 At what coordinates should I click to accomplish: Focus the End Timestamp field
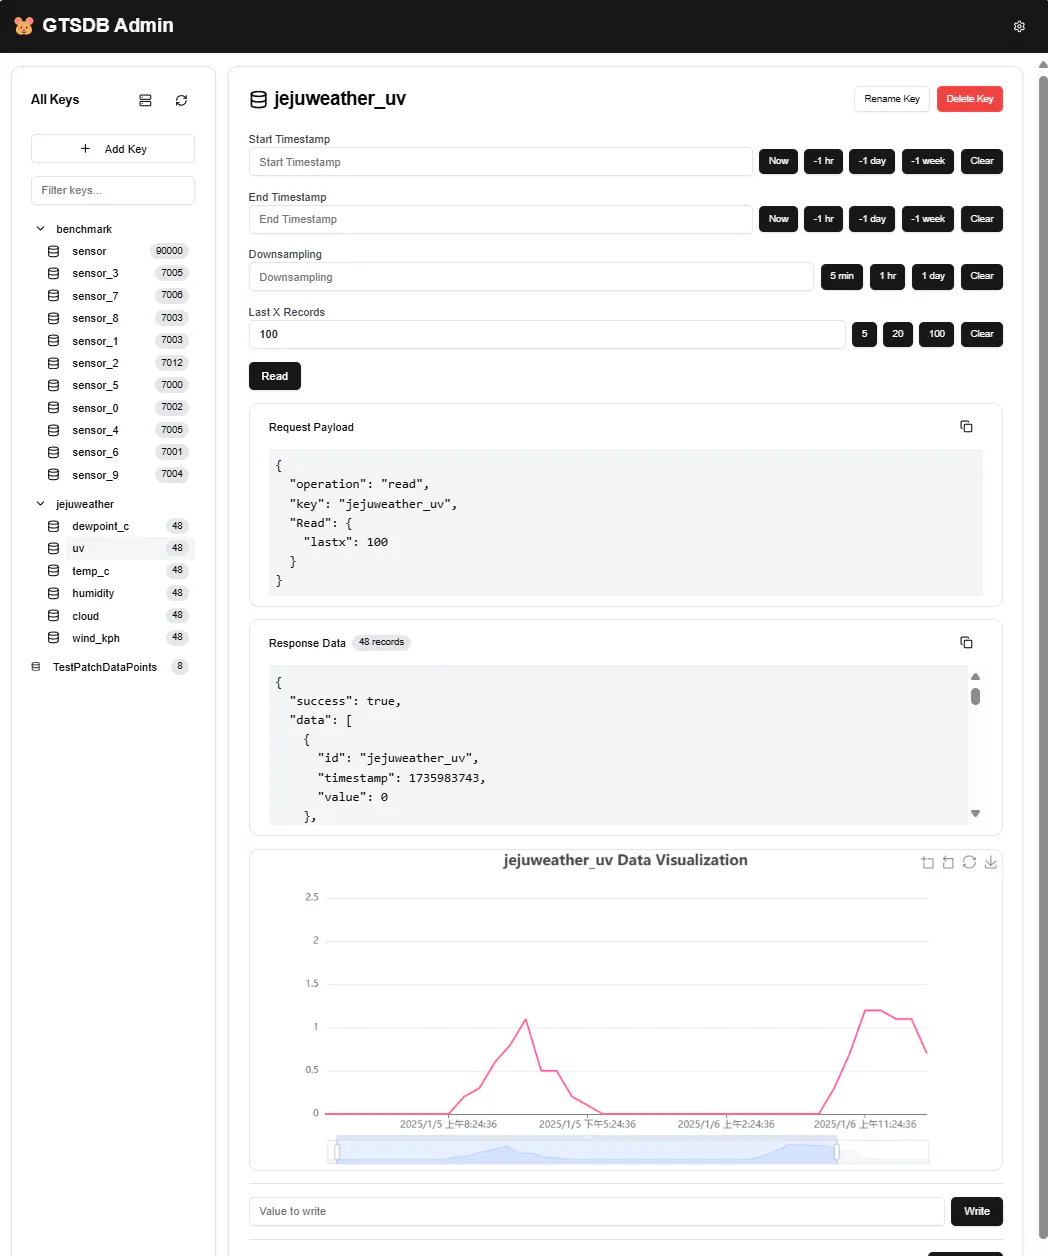coord(500,219)
